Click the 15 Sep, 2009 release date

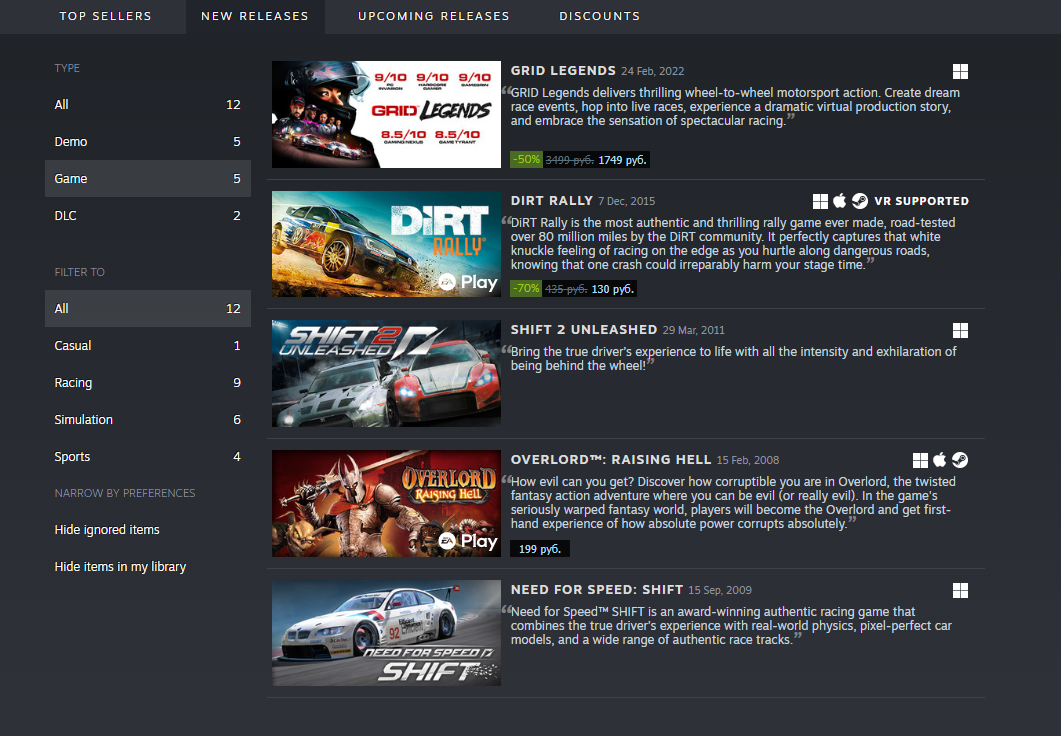[x=720, y=590]
